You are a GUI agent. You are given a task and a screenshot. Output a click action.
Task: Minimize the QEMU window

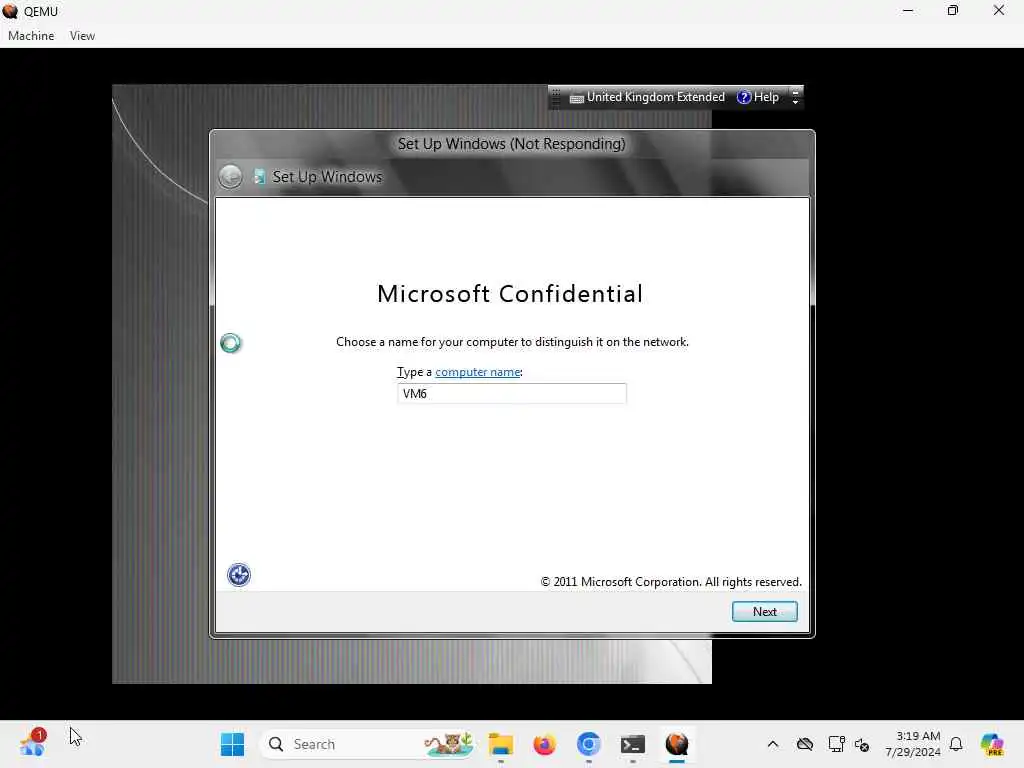pos(908,11)
